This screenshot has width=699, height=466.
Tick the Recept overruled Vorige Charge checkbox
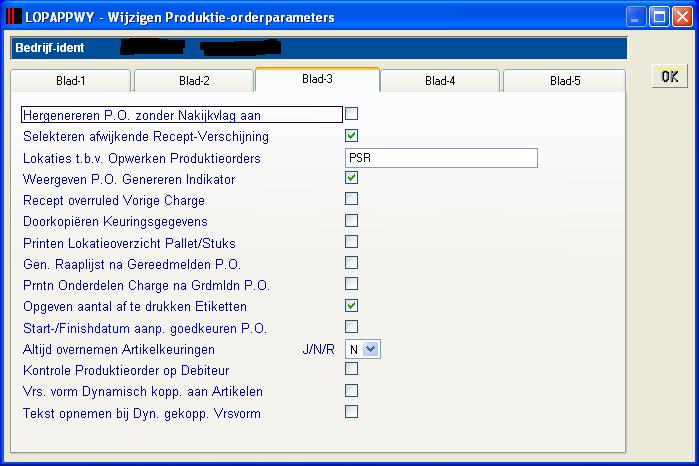(x=351, y=198)
